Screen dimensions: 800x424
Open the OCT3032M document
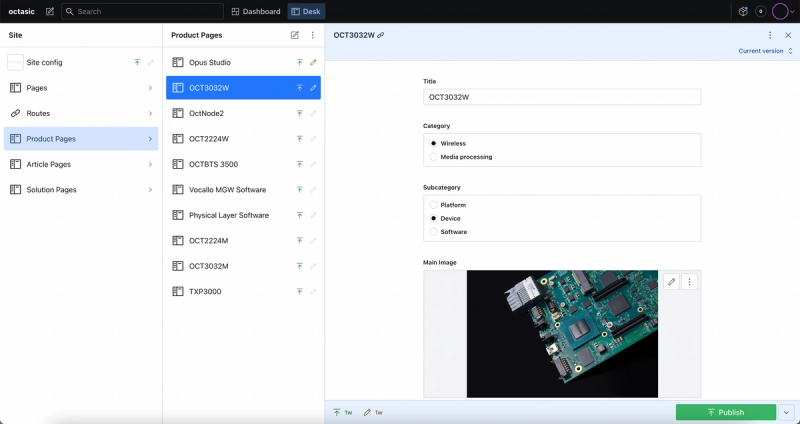click(243, 266)
